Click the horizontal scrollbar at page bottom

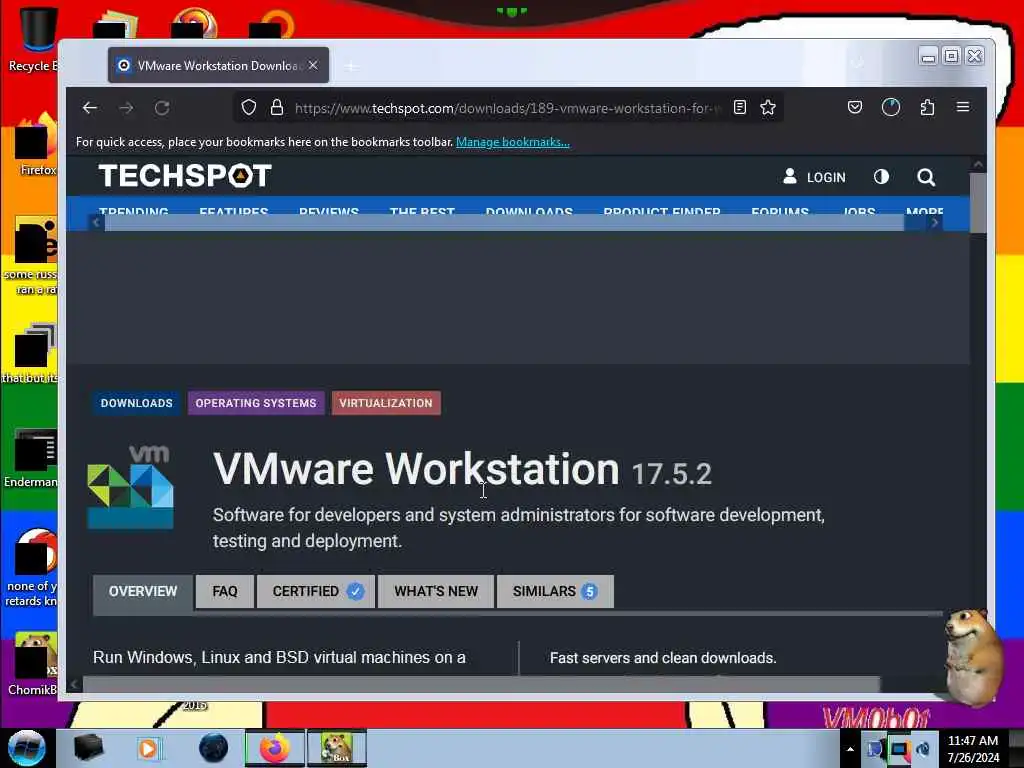[x=481, y=684]
